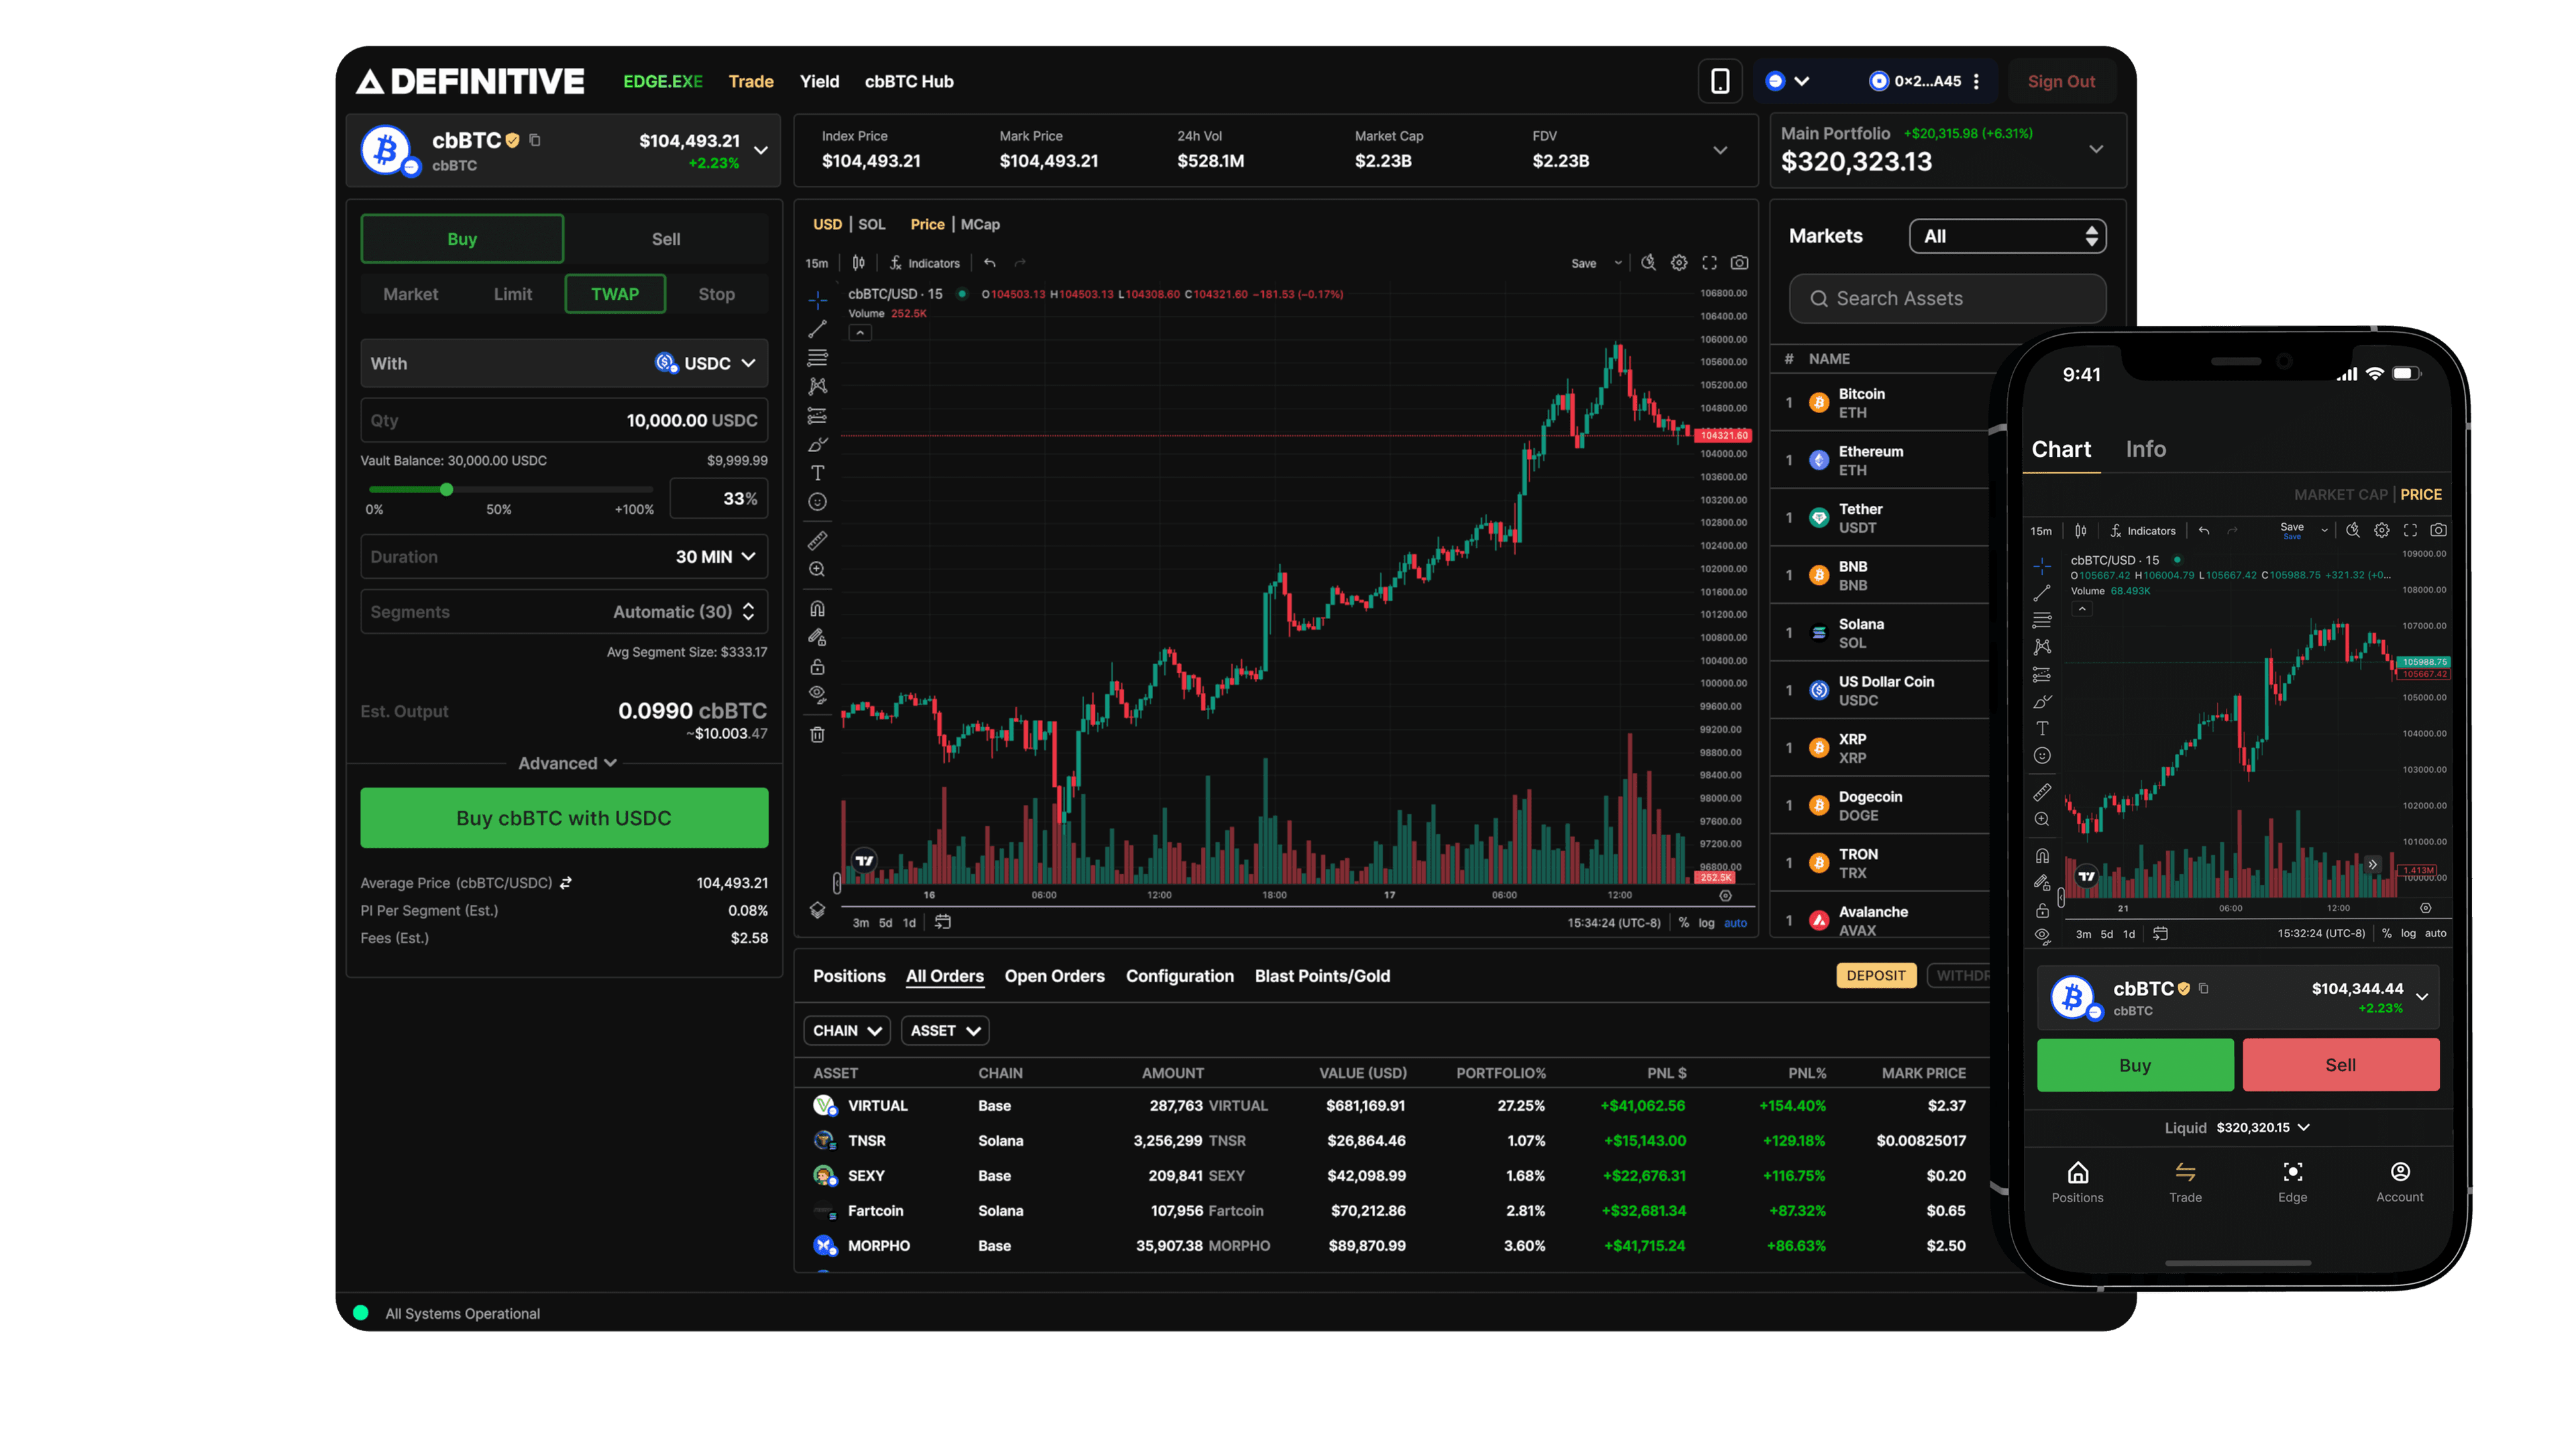Expand the Advanced options section
The width and height of the screenshot is (2576, 1449).
pos(564,762)
